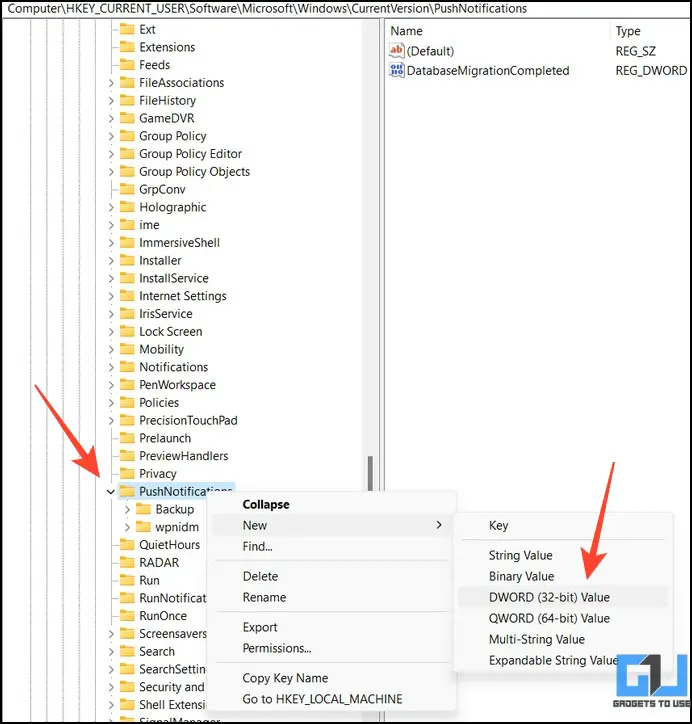
Task: Click the QuietHours folder icon
Action: 127,545
